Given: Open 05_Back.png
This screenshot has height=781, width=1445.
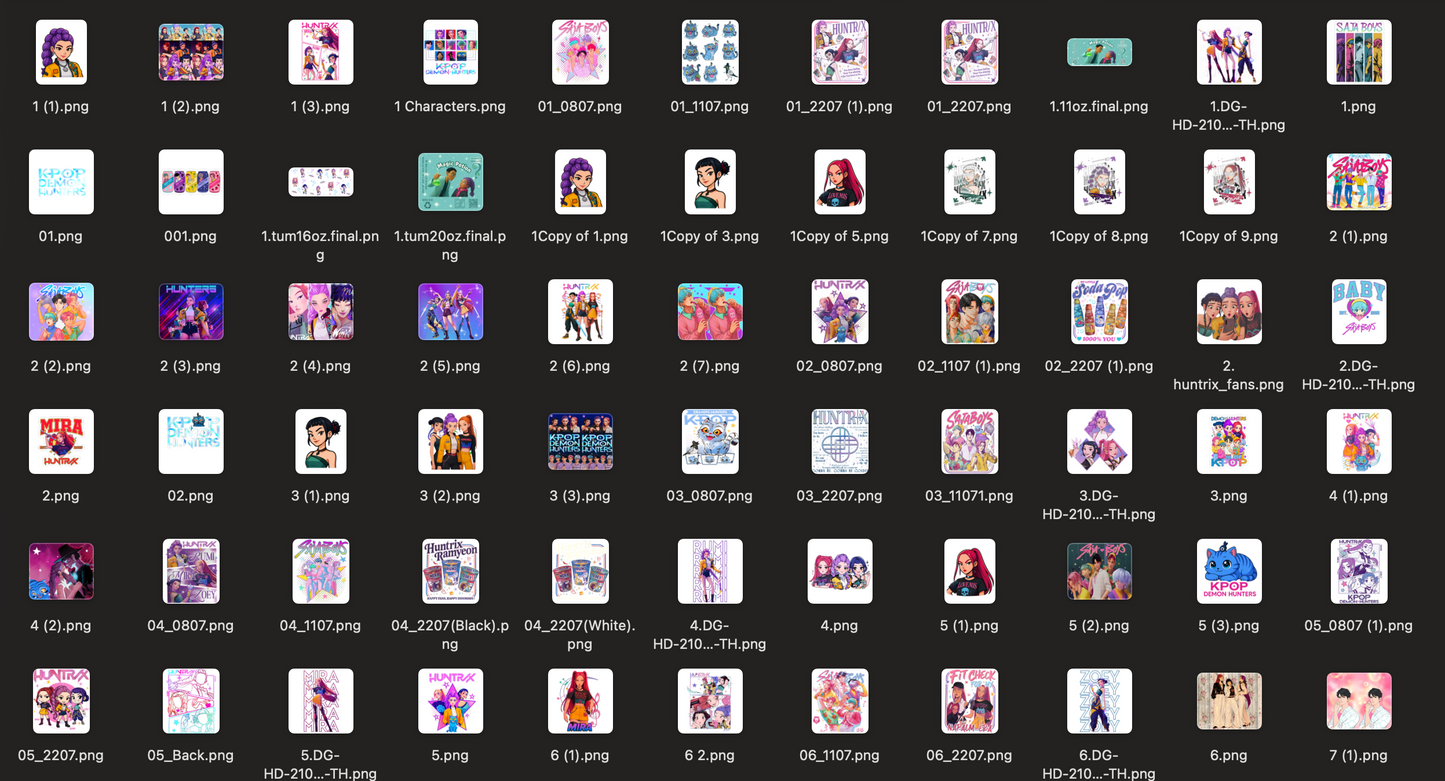Looking at the screenshot, I should pyautogui.click(x=190, y=701).
